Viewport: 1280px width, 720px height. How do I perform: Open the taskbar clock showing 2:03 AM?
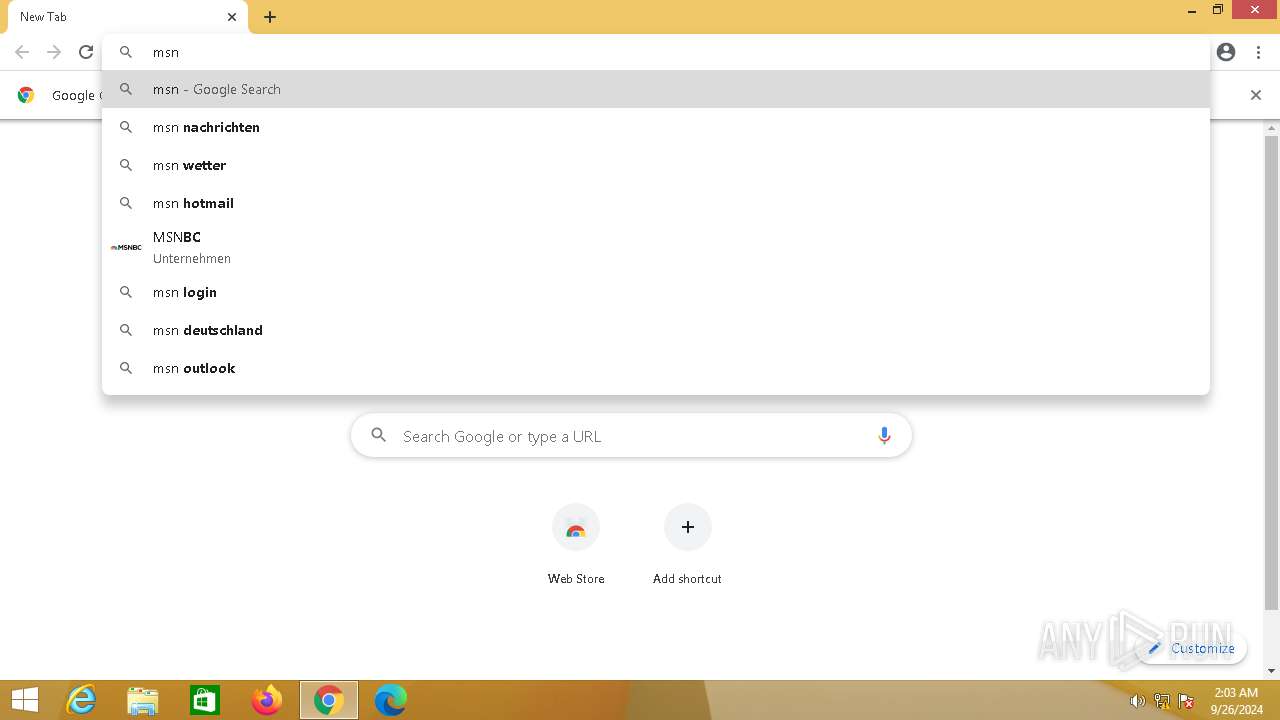pos(1235,700)
